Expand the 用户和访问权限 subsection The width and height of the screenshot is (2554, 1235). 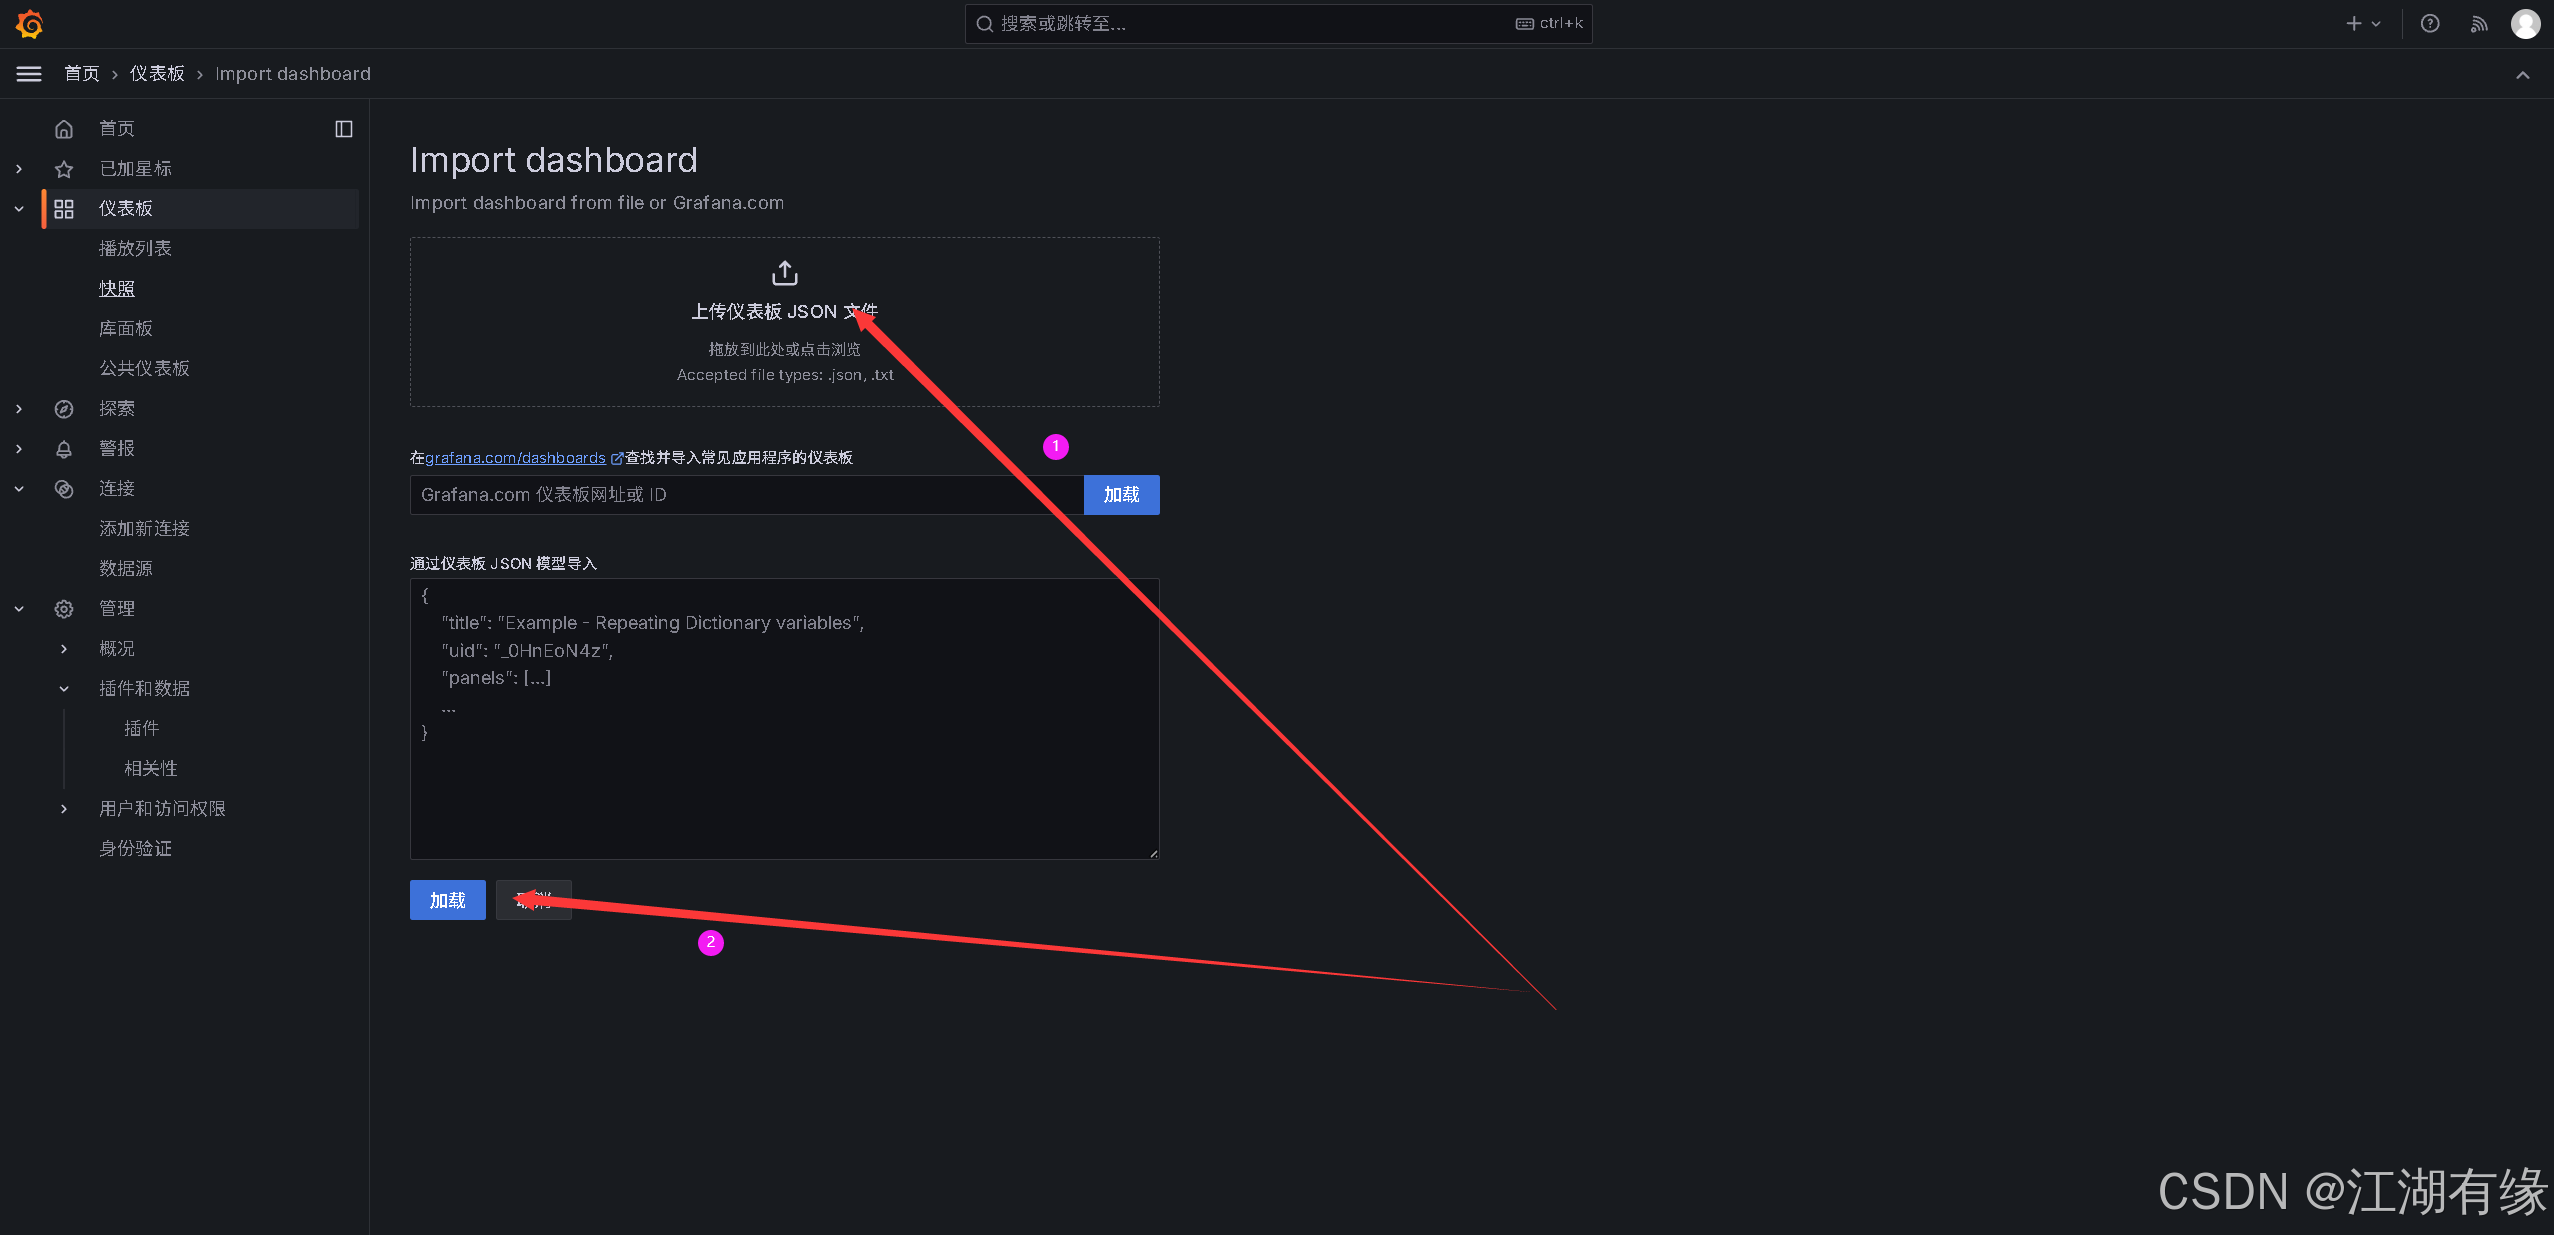[x=64, y=809]
